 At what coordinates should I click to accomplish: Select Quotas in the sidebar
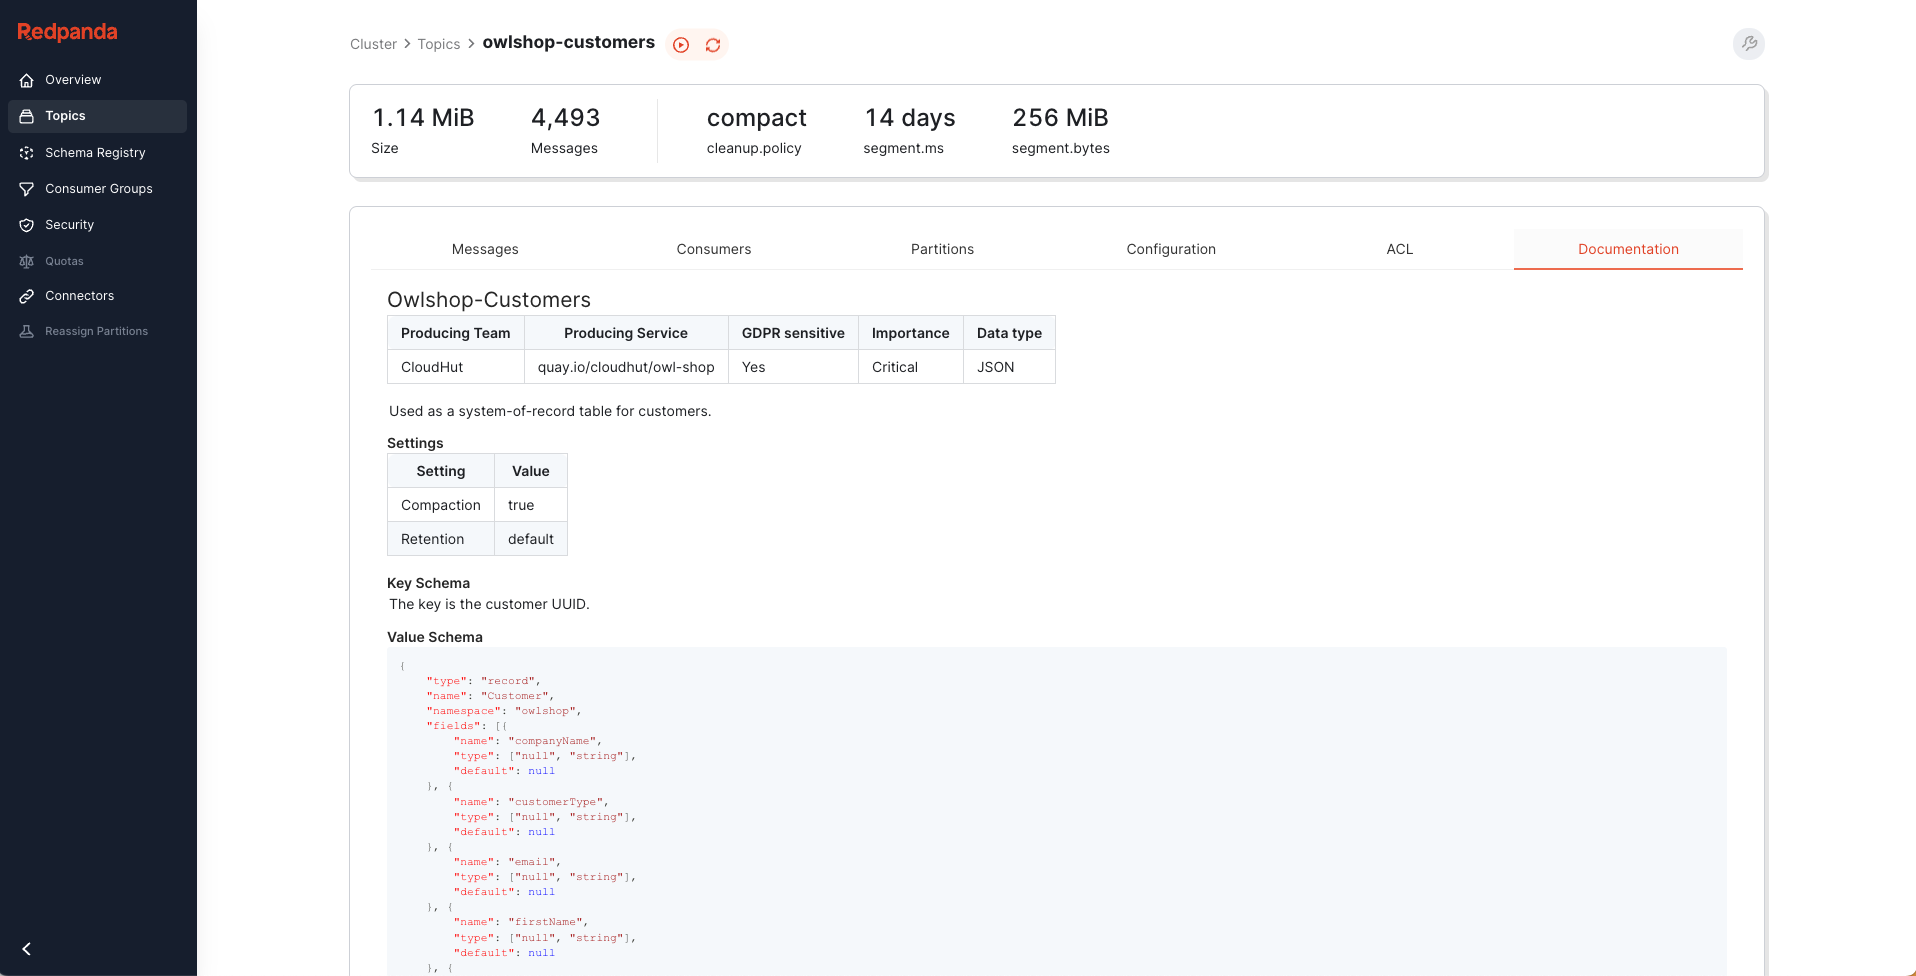click(x=64, y=261)
